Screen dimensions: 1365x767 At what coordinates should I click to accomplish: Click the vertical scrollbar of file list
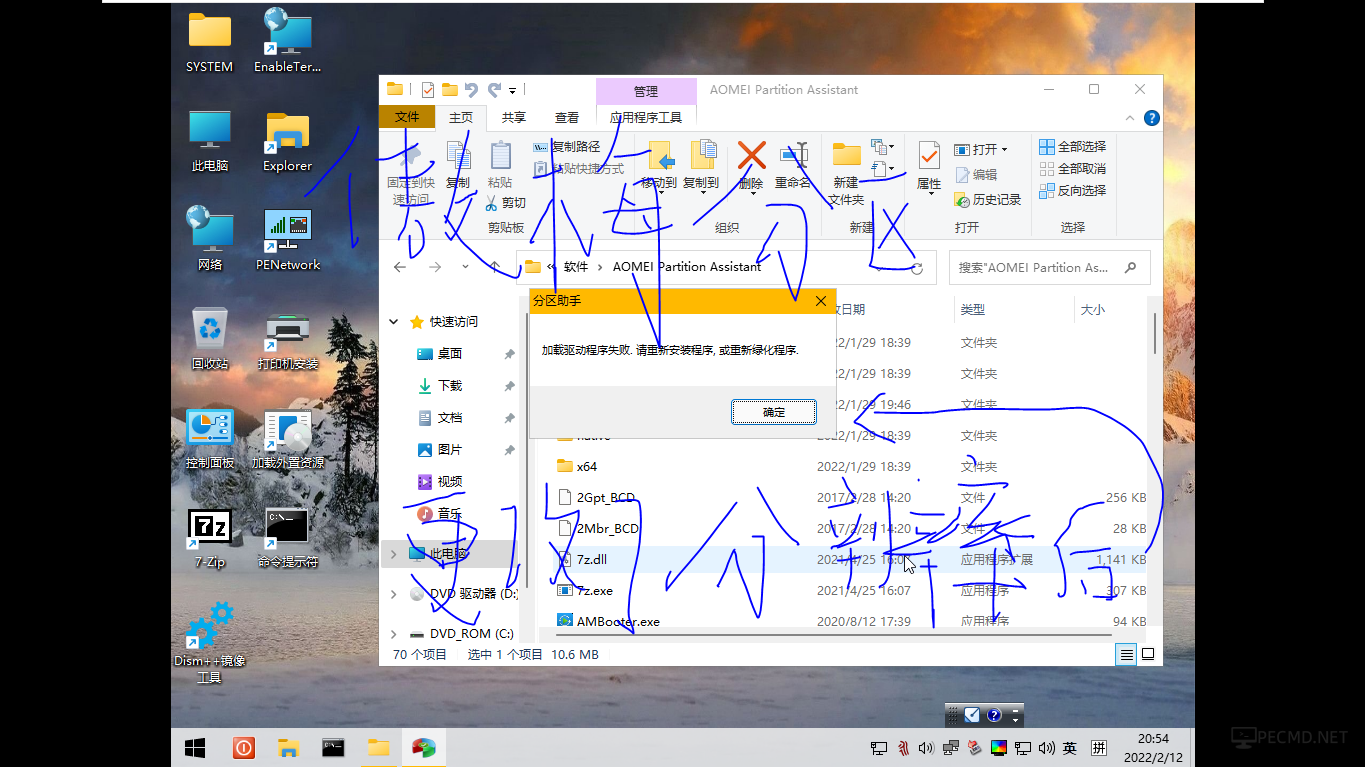pyautogui.click(x=1155, y=333)
